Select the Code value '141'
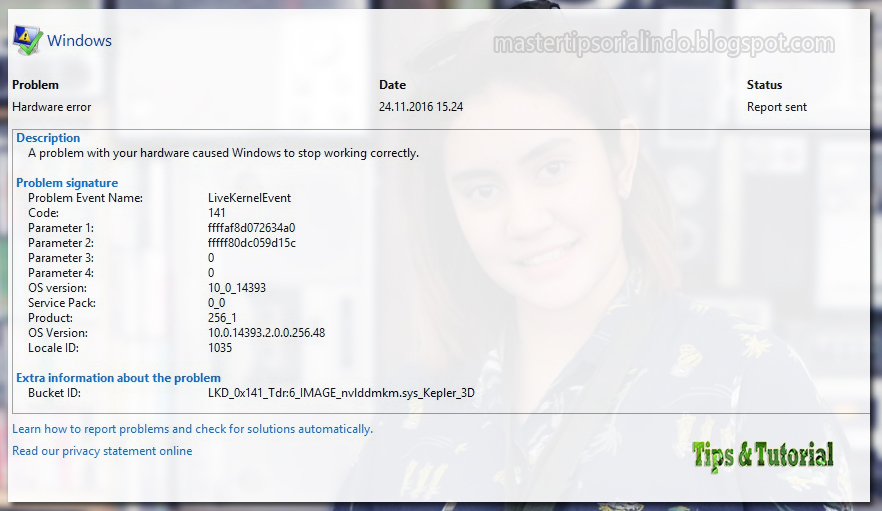This screenshot has width=882, height=511. pyautogui.click(x=217, y=213)
